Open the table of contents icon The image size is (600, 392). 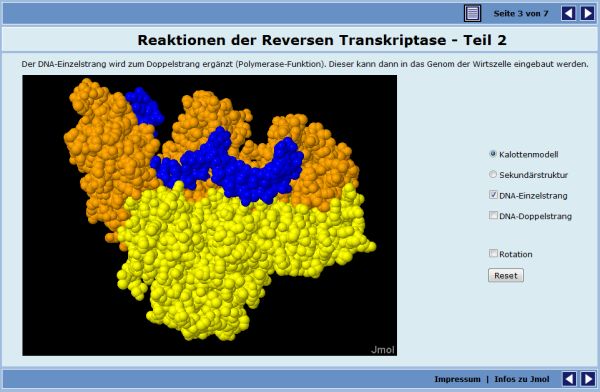click(473, 13)
